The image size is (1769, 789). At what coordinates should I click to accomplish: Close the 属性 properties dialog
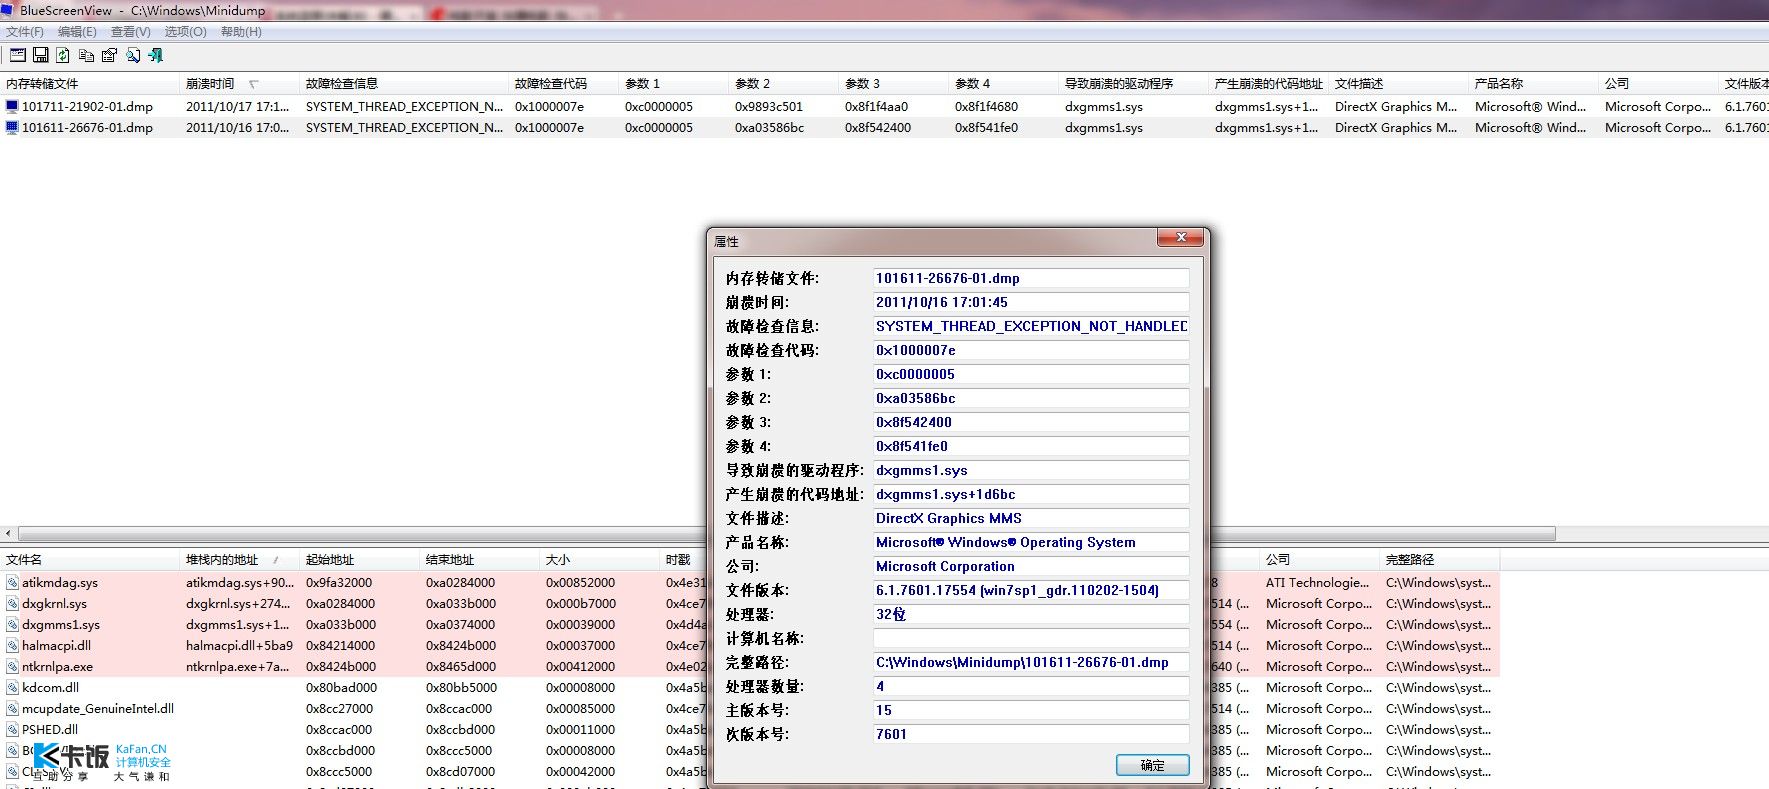(1181, 238)
